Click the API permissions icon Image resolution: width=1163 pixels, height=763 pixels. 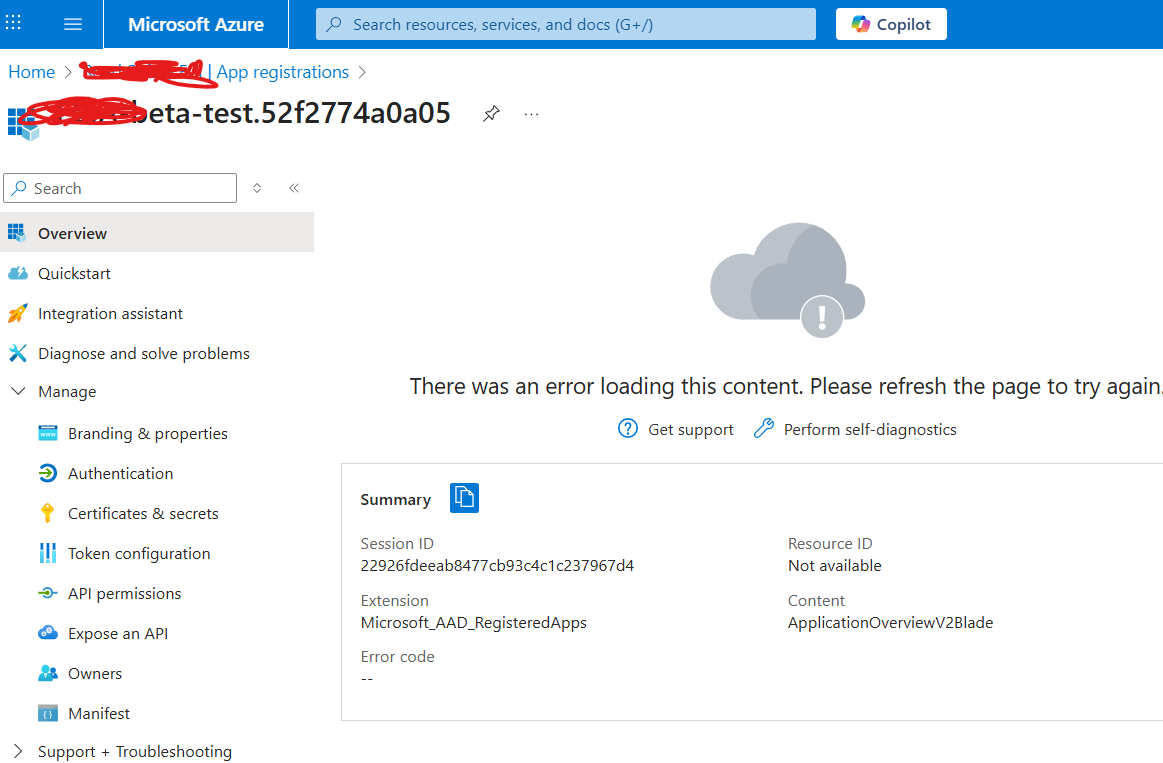tap(47, 593)
